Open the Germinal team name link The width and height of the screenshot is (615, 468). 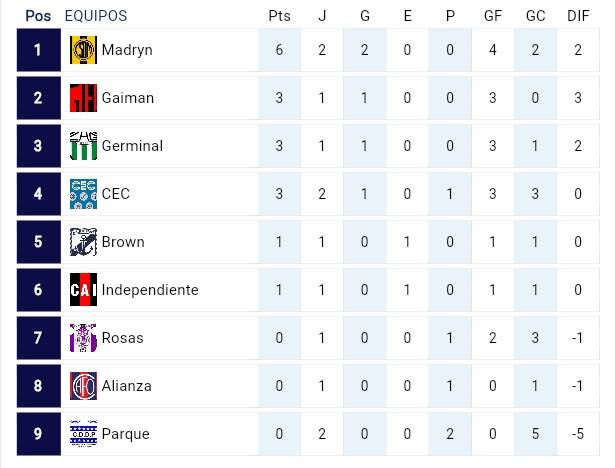(132, 146)
